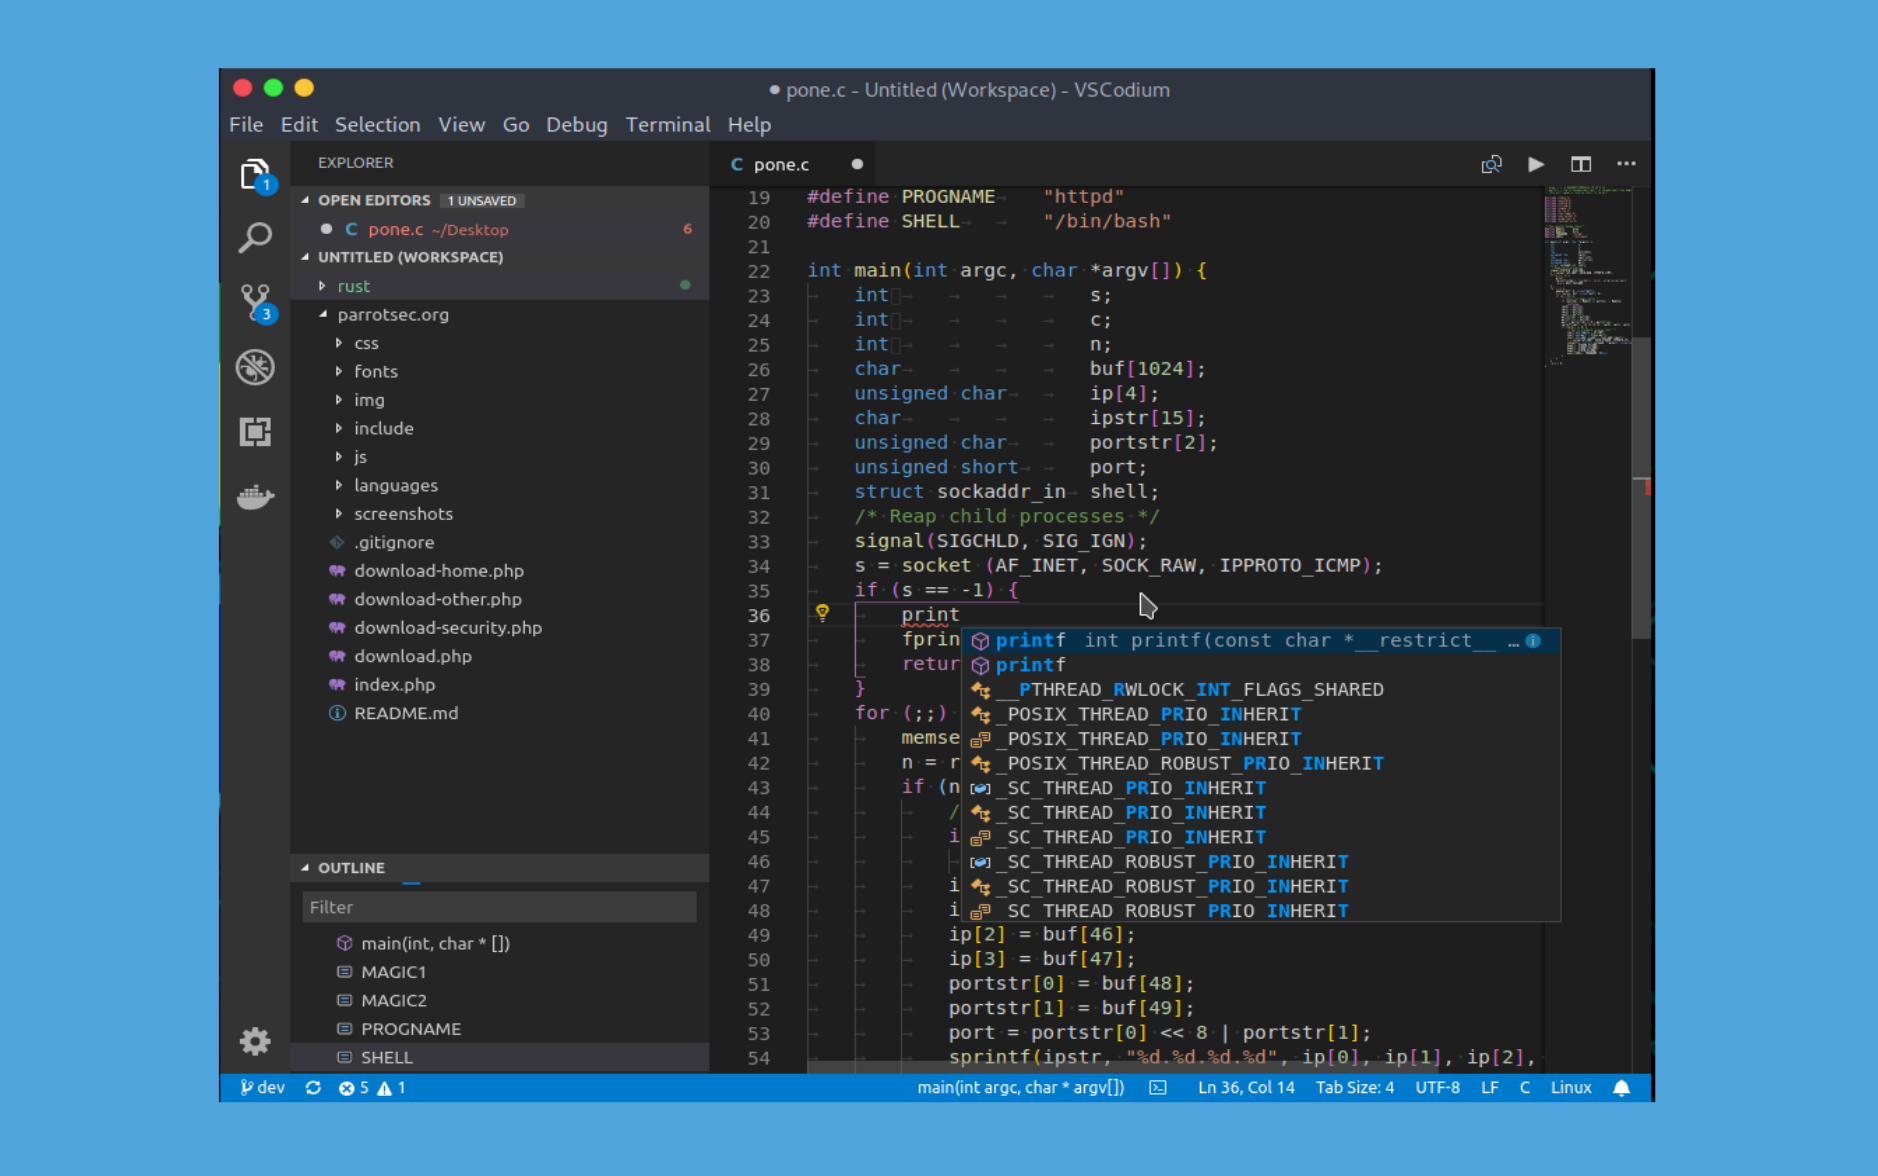Open the Extensions view icon
The height and width of the screenshot is (1176, 1878).
tap(255, 432)
